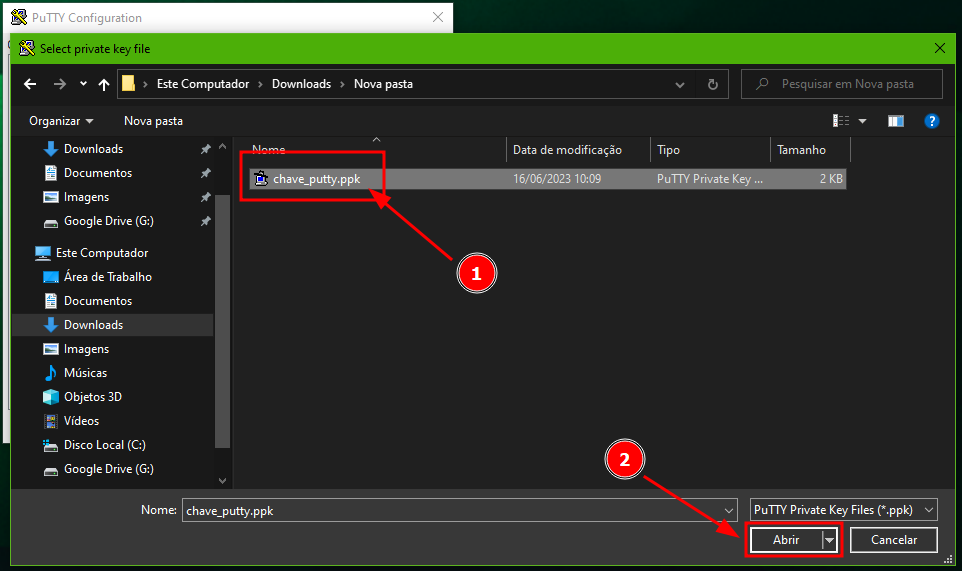Go back using the left arrow button
The image size is (962, 571).
pyautogui.click(x=29, y=84)
